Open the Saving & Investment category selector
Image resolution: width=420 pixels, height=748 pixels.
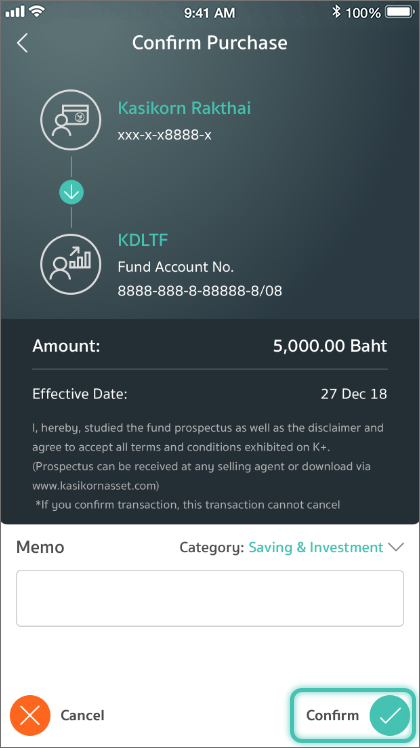click(x=315, y=547)
